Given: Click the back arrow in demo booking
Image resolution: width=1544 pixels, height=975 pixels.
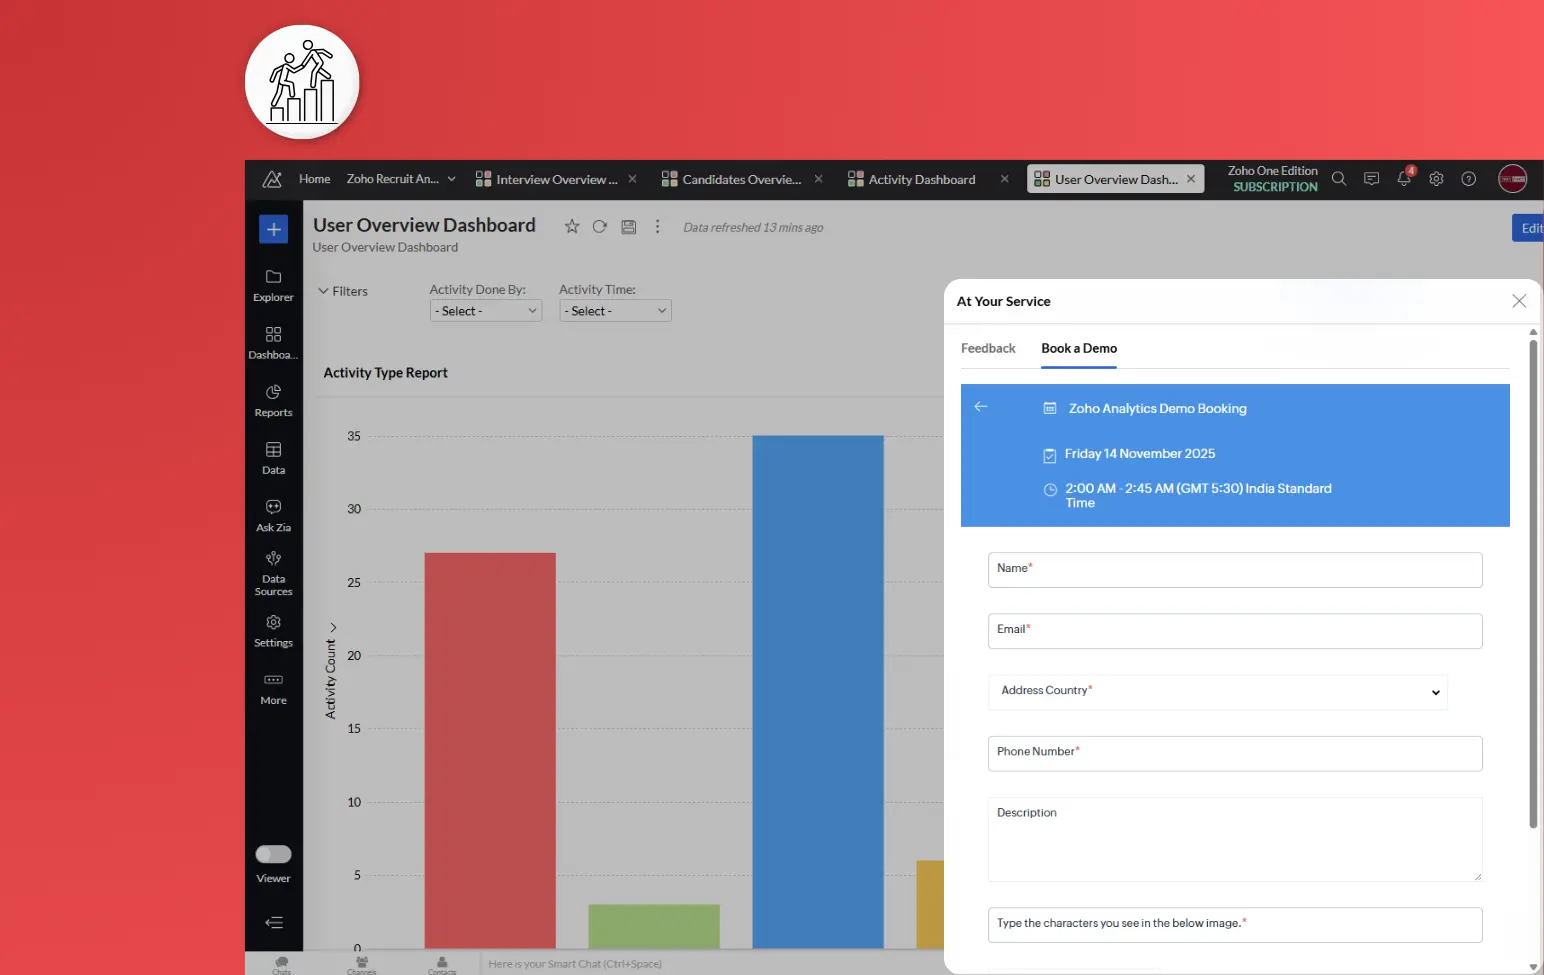Looking at the screenshot, I should [981, 407].
